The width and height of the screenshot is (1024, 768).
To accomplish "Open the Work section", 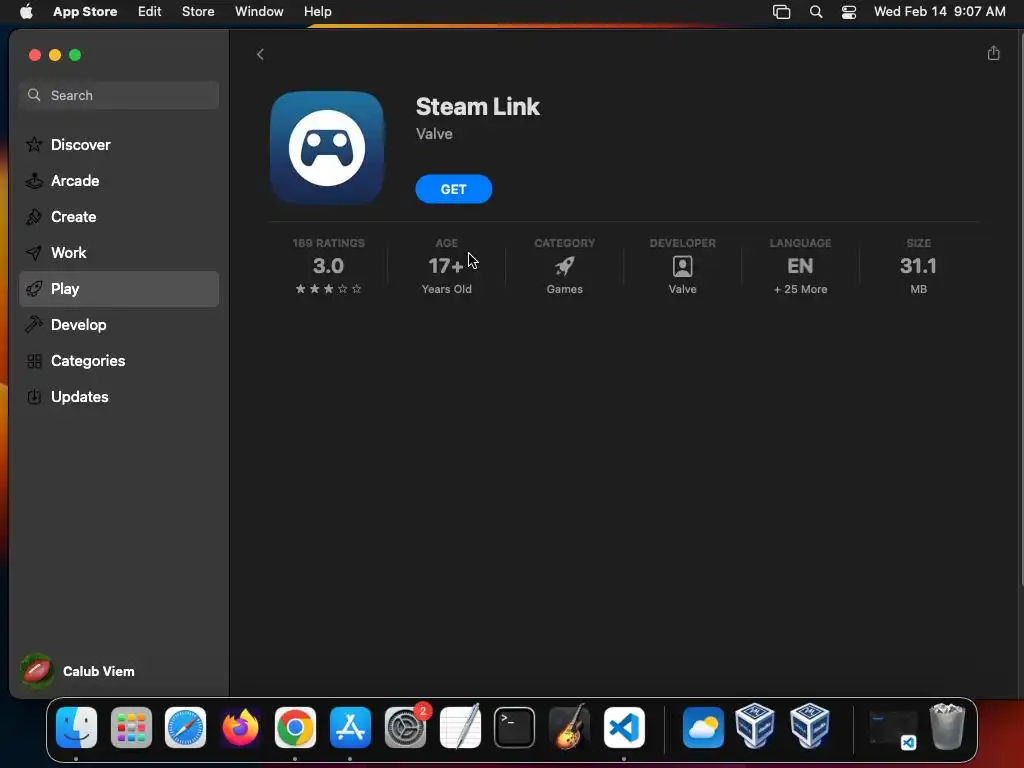I will [x=120, y=253].
